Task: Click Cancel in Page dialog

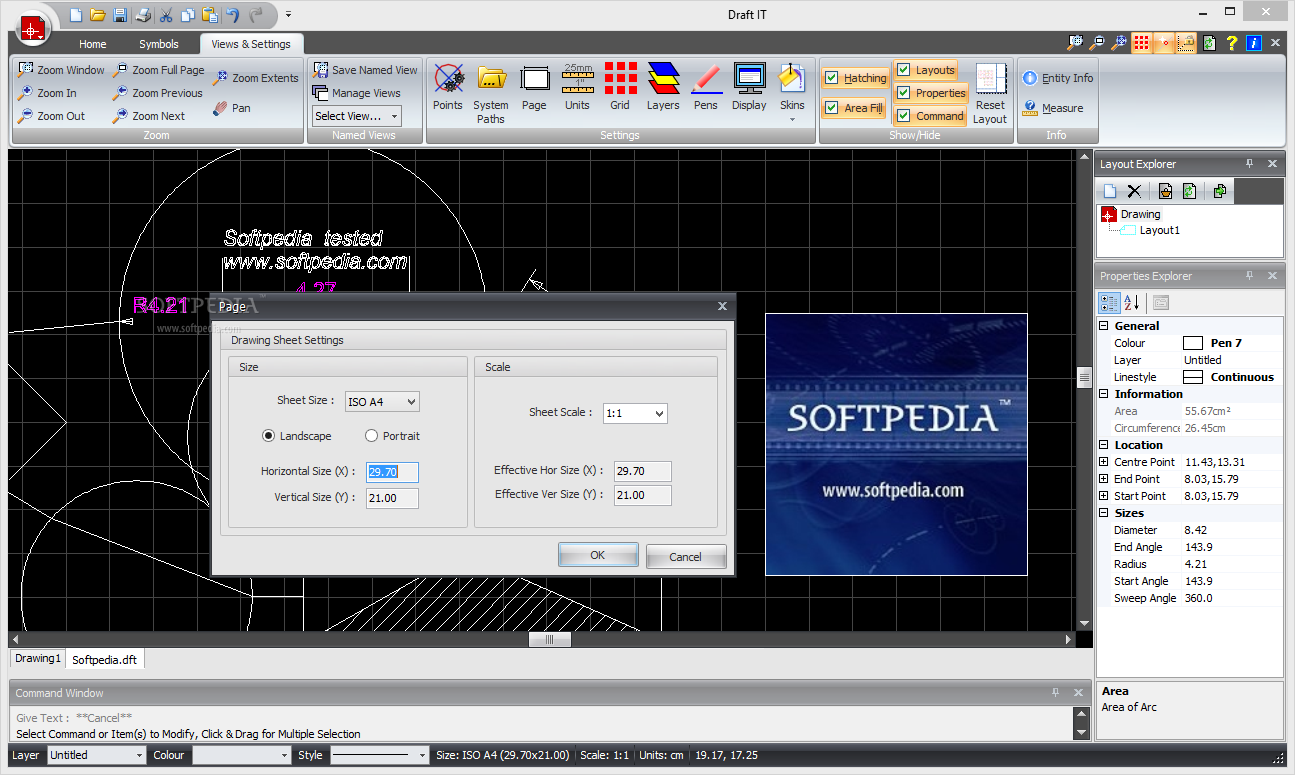Action: click(x=685, y=557)
